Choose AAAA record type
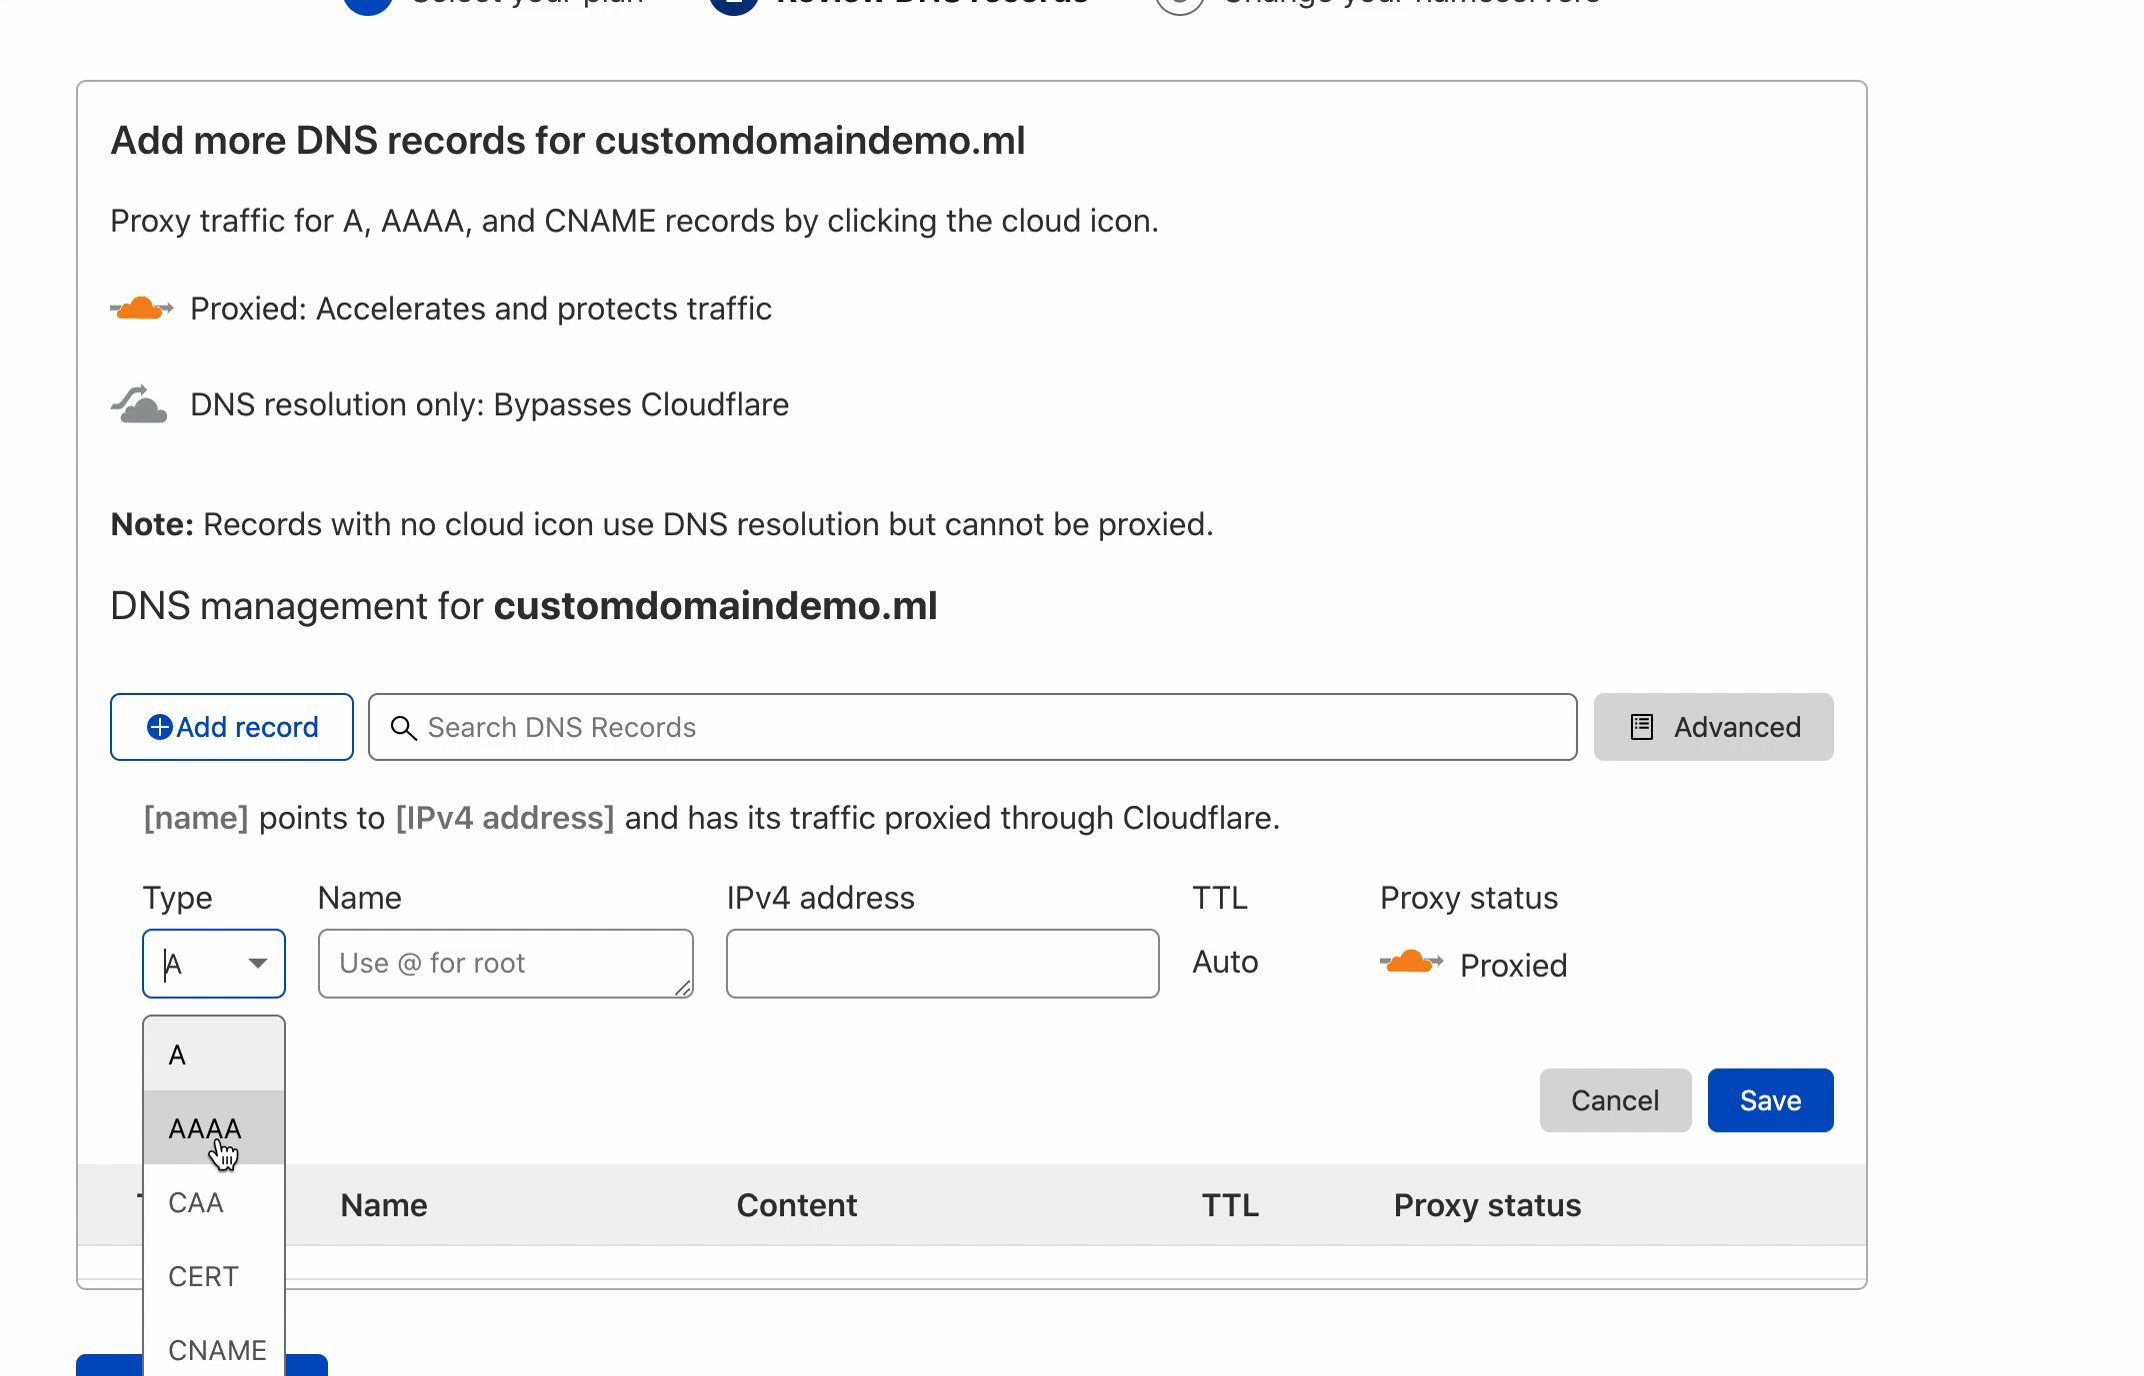The height and width of the screenshot is (1376, 2144). [214, 1128]
